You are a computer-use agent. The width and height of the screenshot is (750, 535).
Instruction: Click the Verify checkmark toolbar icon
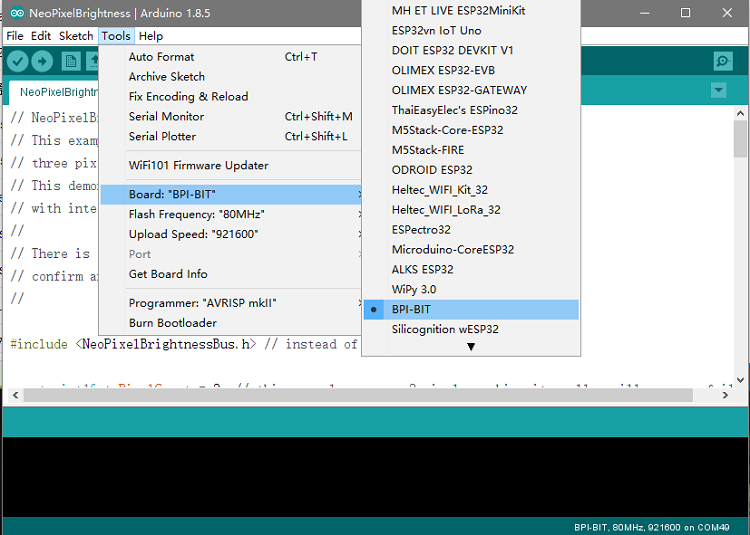point(18,62)
